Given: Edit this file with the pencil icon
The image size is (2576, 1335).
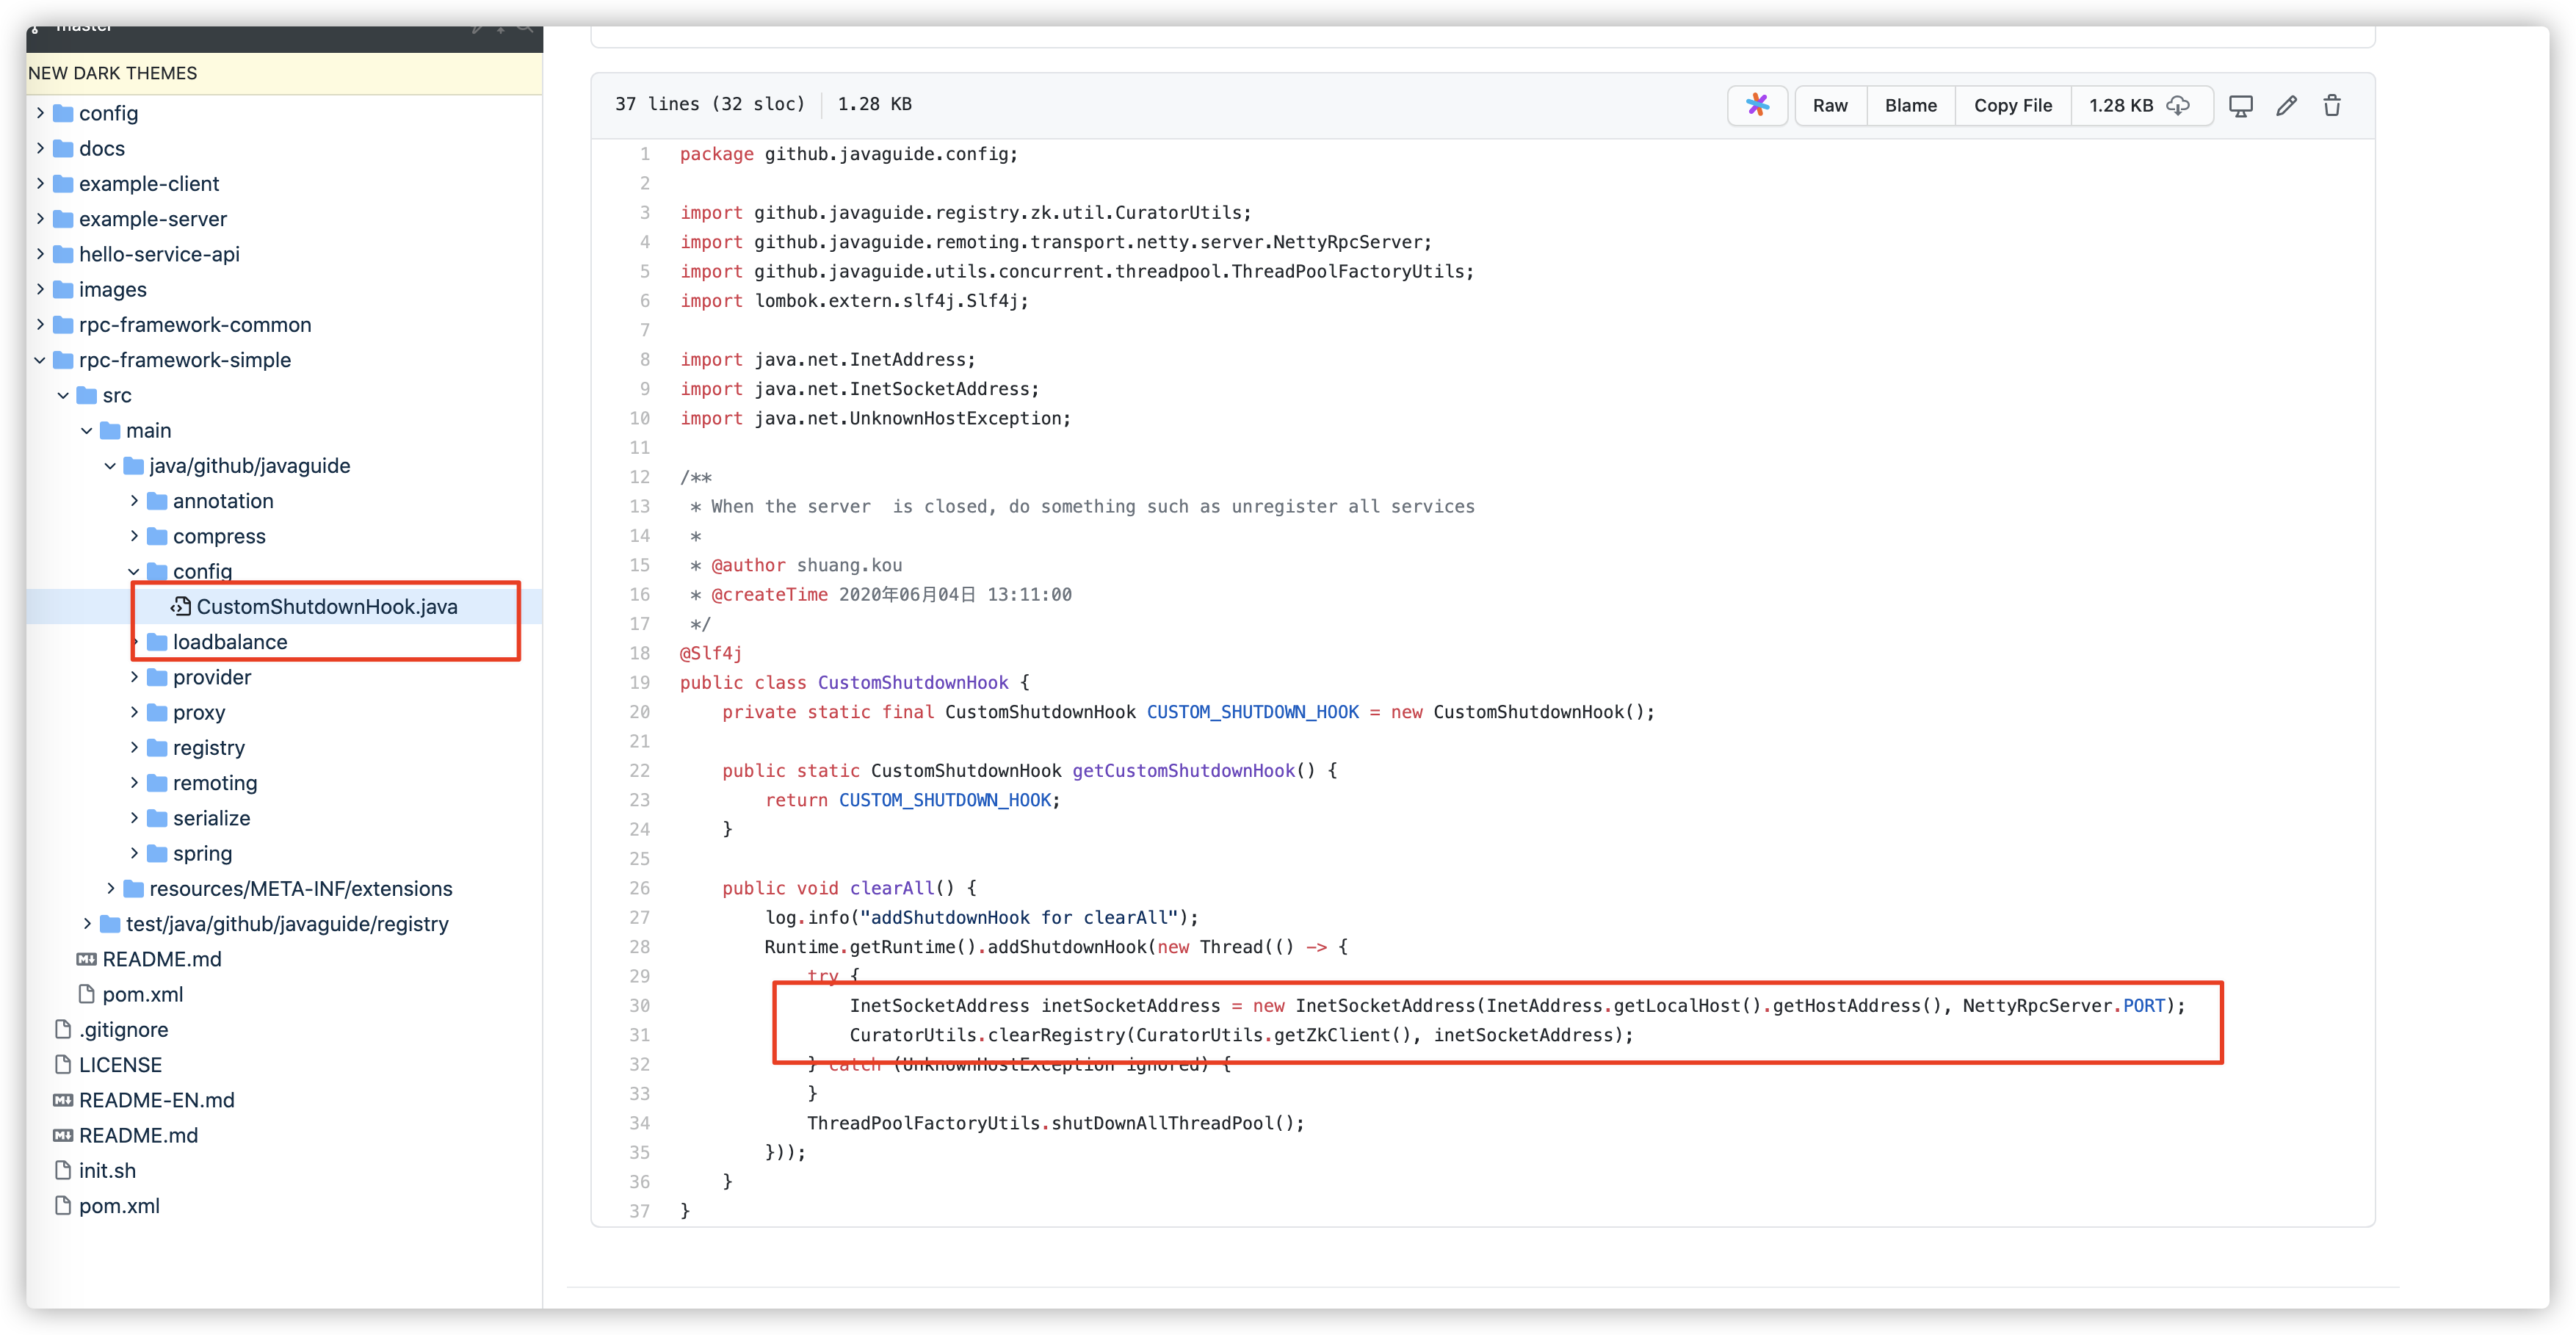Looking at the screenshot, I should [x=2287, y=105].
